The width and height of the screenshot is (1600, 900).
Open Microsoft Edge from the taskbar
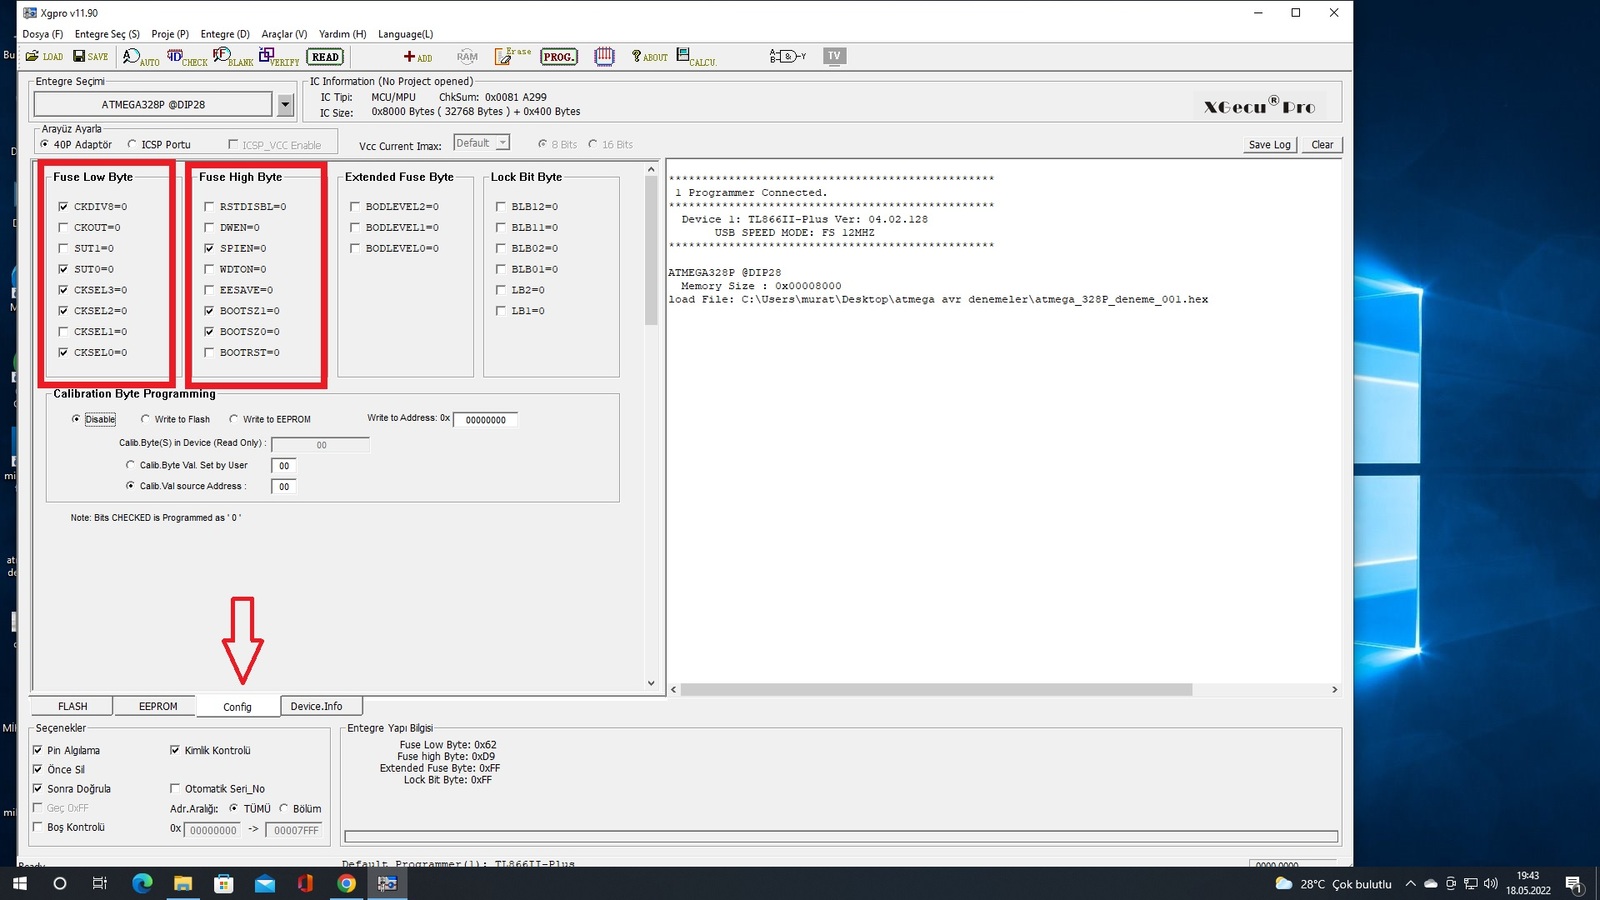[142, 883]
